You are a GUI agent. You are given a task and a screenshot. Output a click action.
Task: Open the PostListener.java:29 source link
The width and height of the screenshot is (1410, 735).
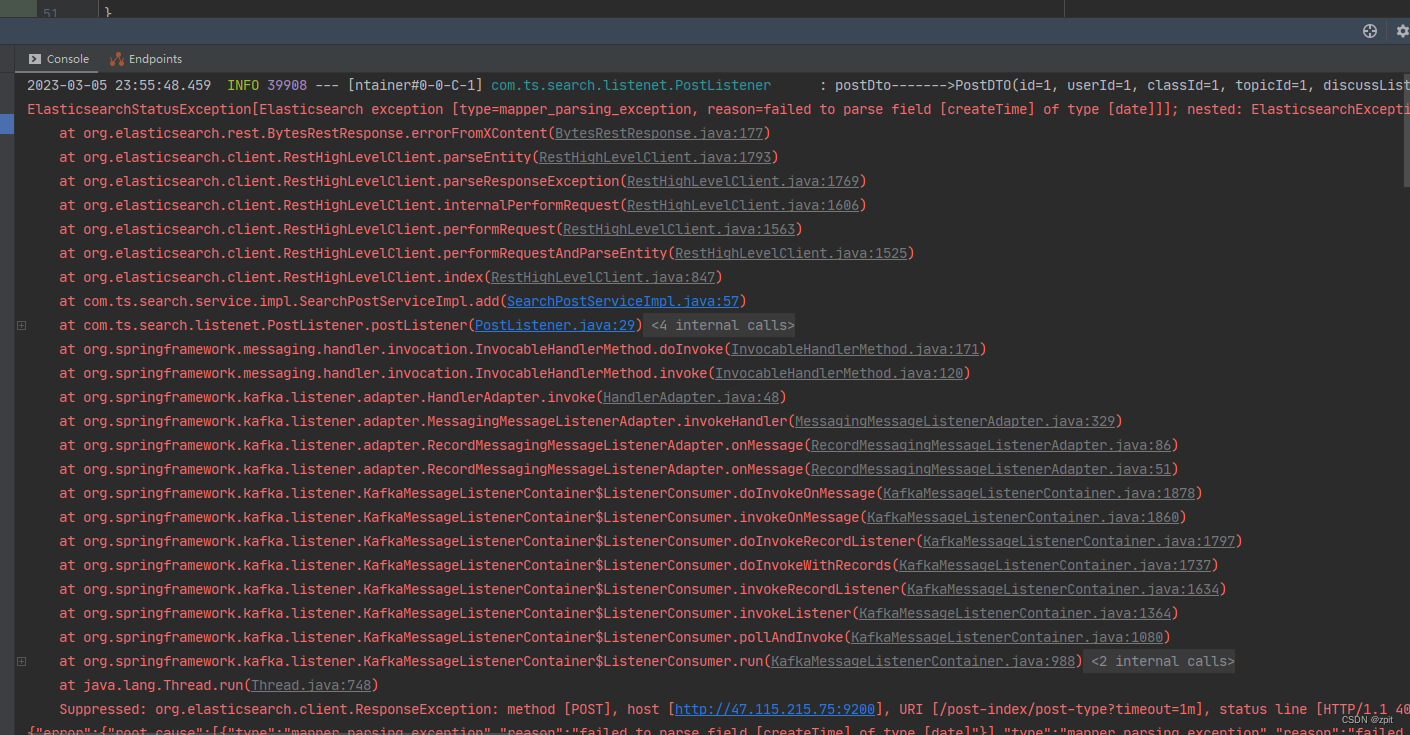554,324
